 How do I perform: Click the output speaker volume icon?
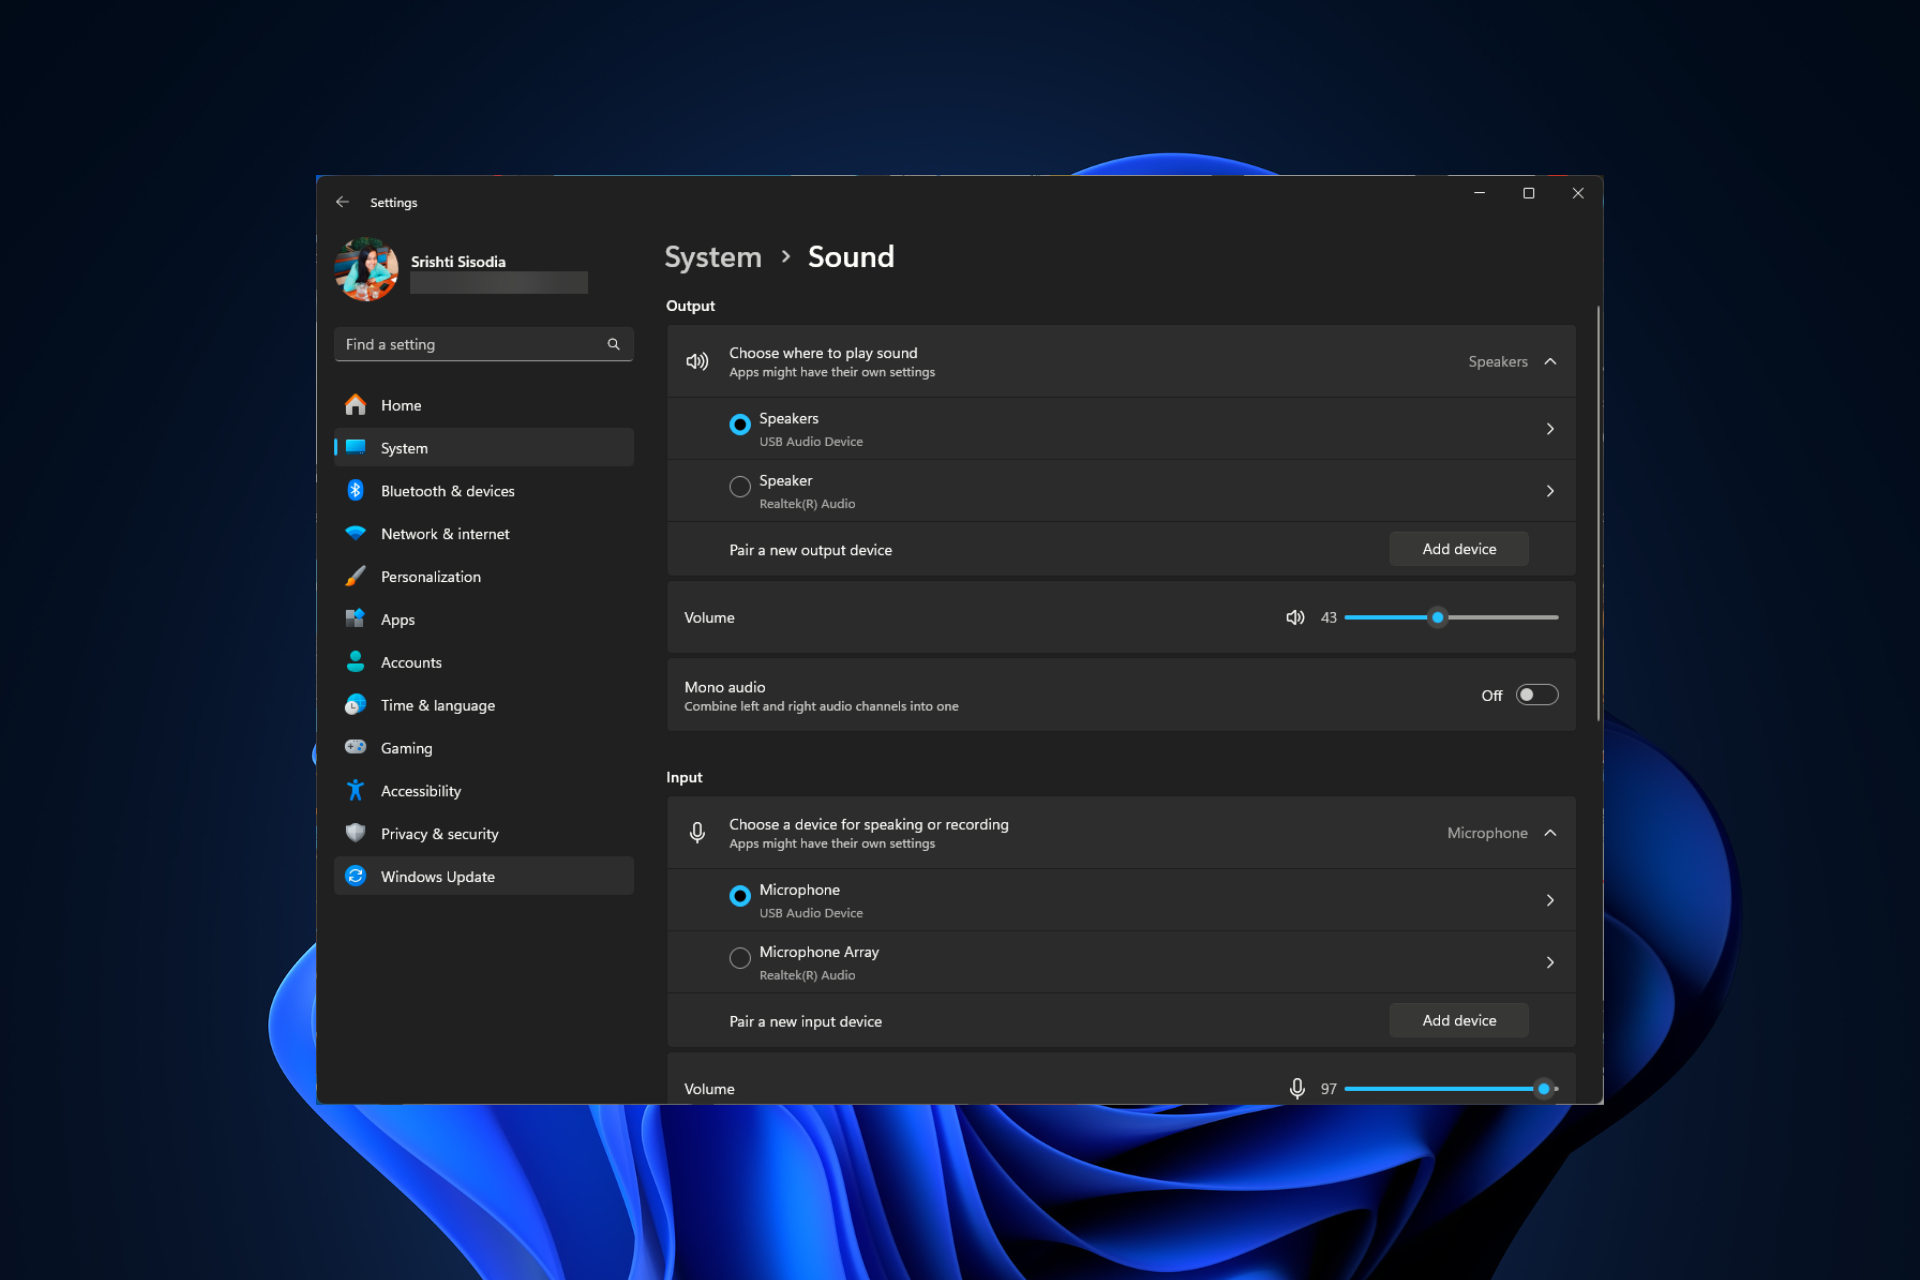(1295, 617)
